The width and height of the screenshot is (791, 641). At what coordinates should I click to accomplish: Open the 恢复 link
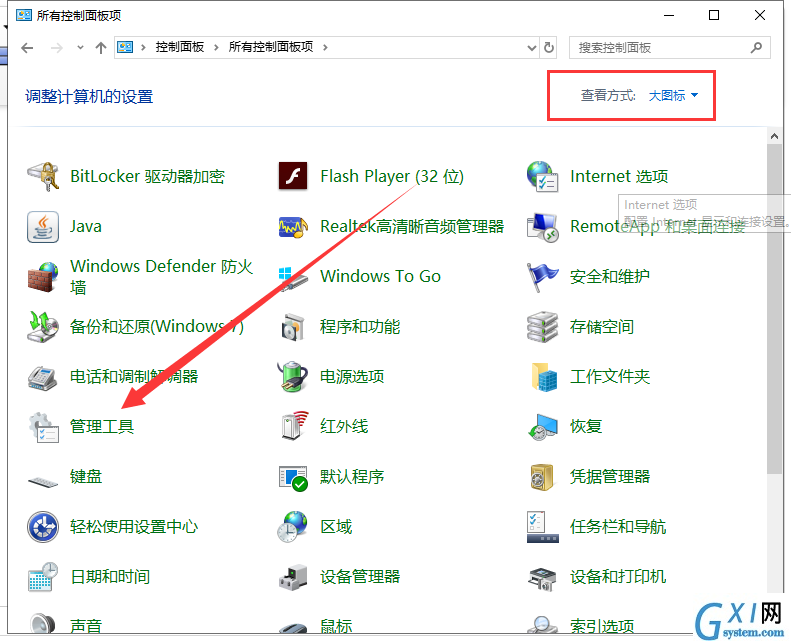(586, 427)
